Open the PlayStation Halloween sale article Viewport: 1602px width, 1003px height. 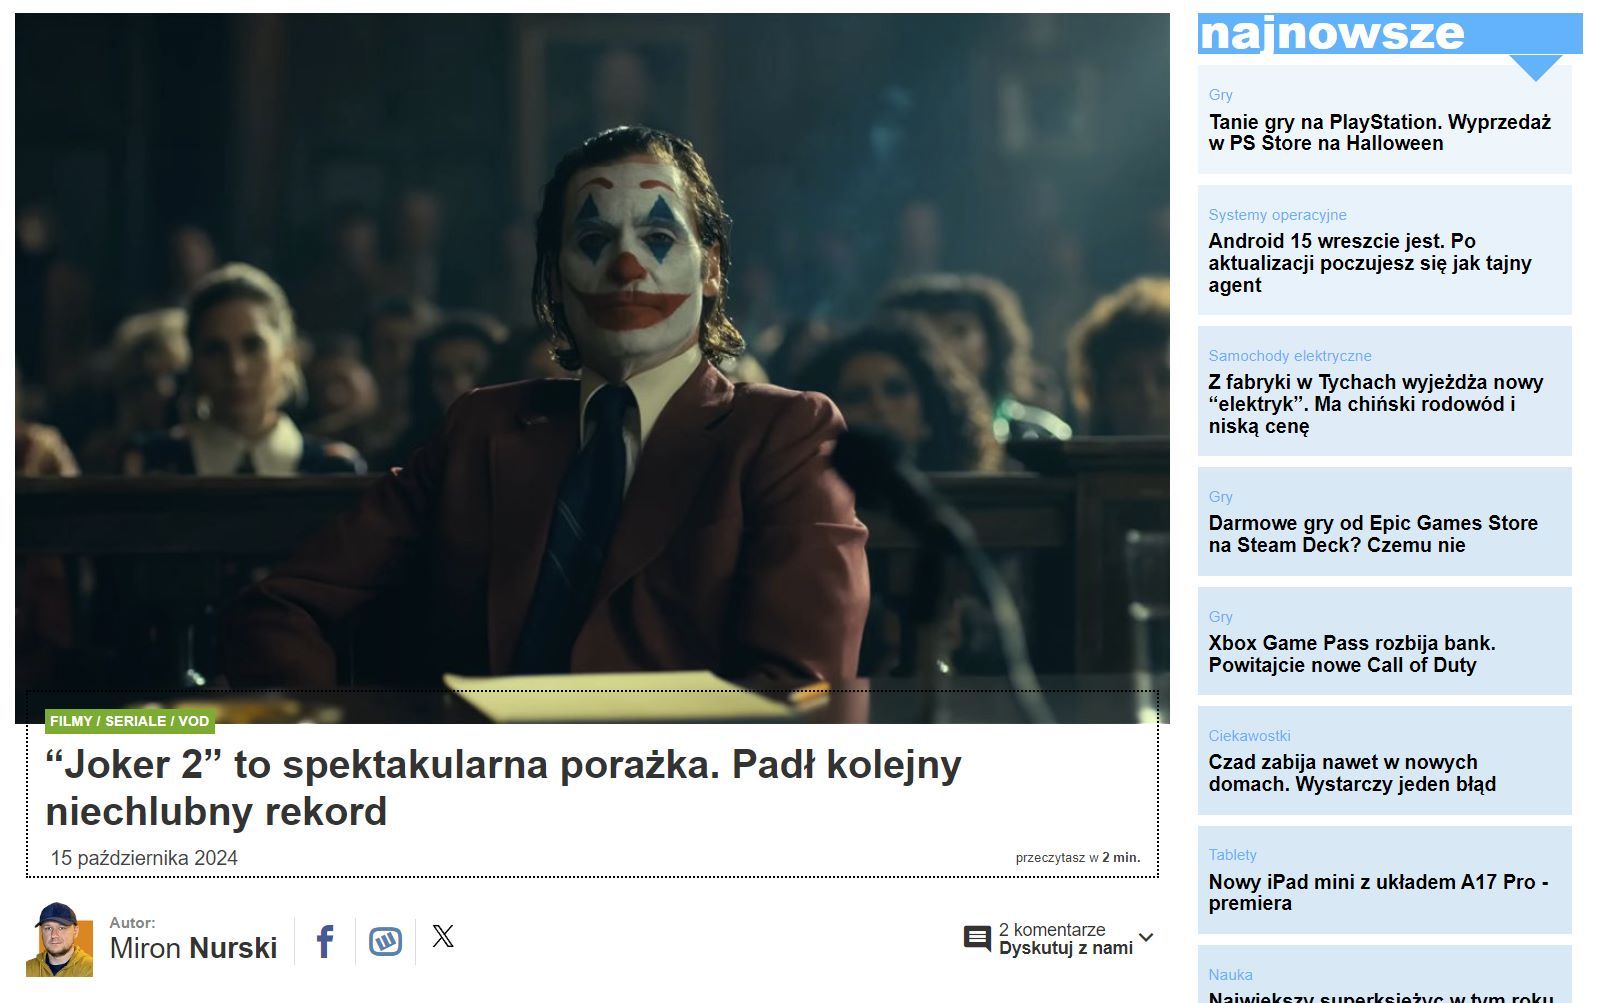click(x=1379, y=132)
